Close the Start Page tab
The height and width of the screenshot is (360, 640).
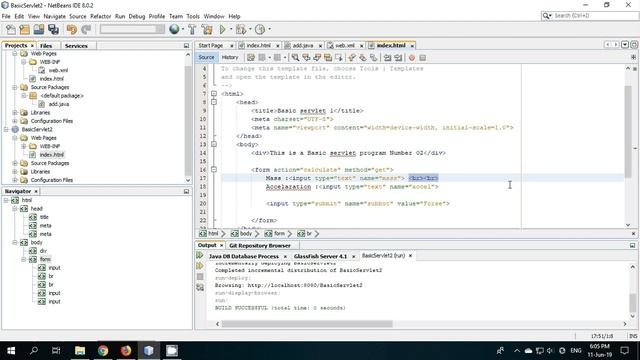coord(231,46)
